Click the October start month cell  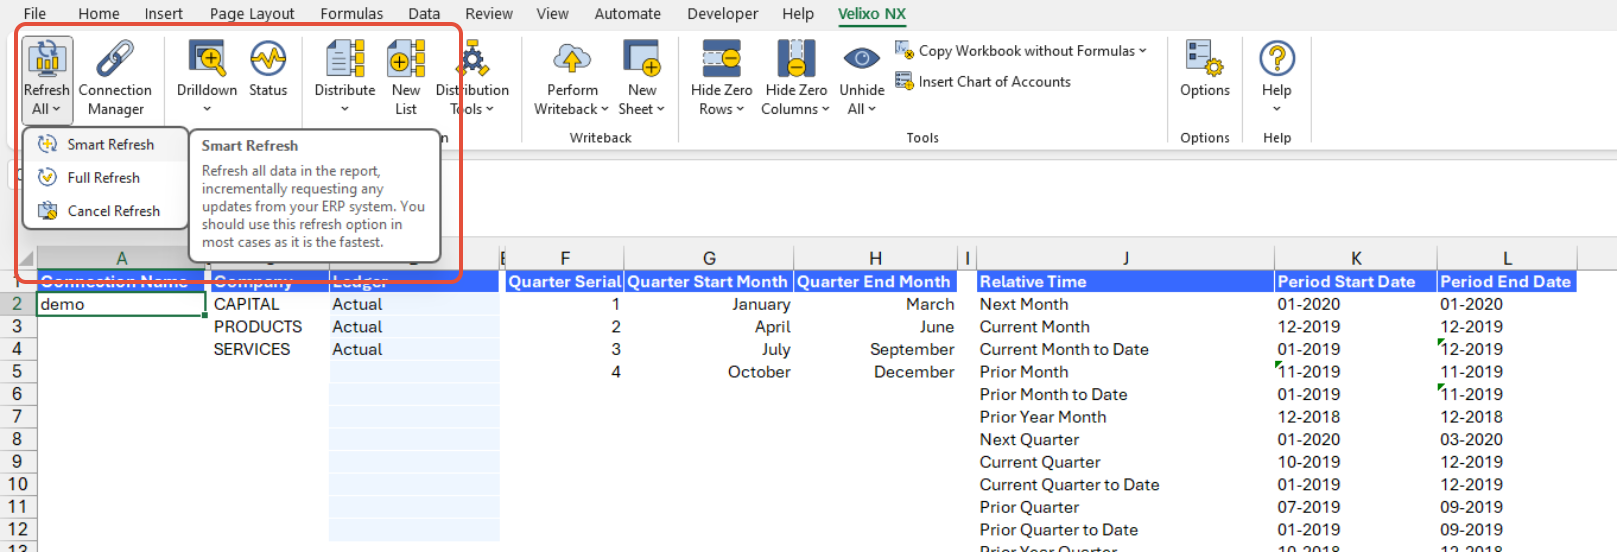[709, 372]
